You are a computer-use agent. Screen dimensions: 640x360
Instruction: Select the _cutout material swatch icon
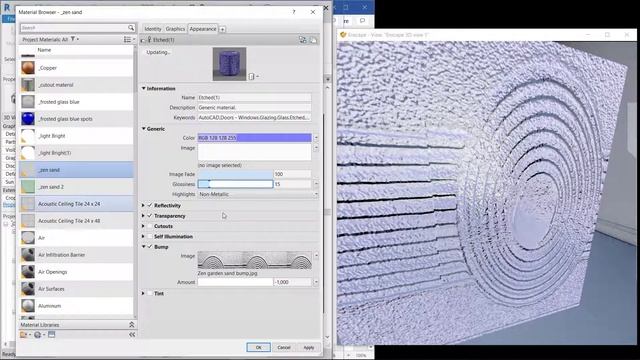(28, 85)
